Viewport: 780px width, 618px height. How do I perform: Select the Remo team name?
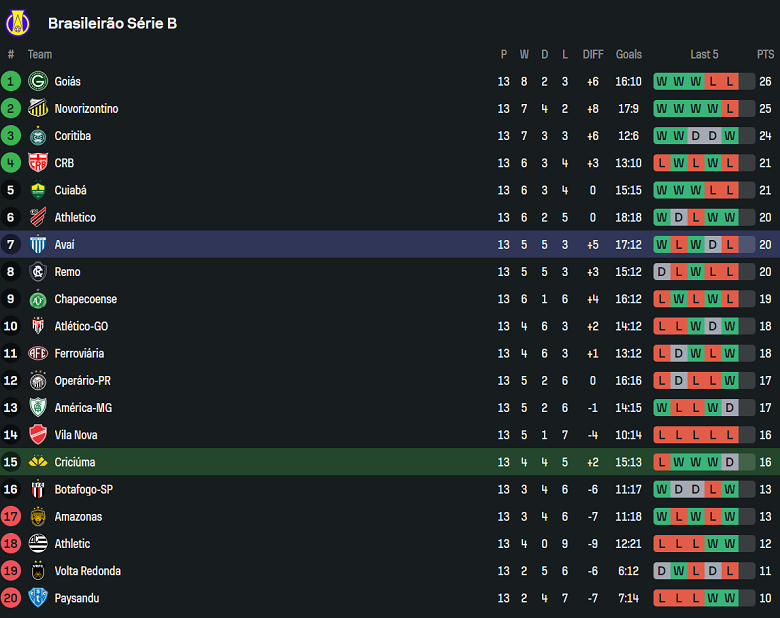tap(68, 272)
